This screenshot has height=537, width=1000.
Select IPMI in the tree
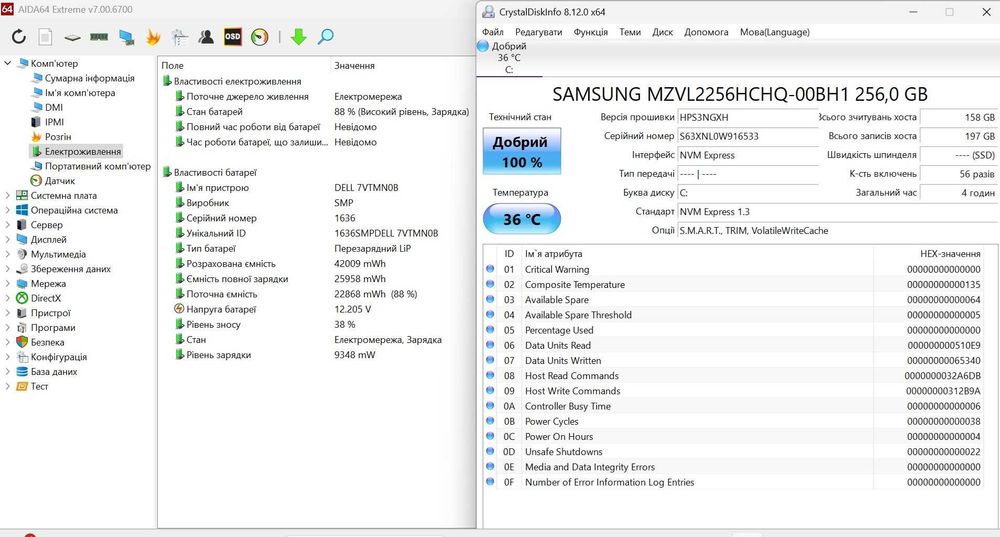pos(54,122)
